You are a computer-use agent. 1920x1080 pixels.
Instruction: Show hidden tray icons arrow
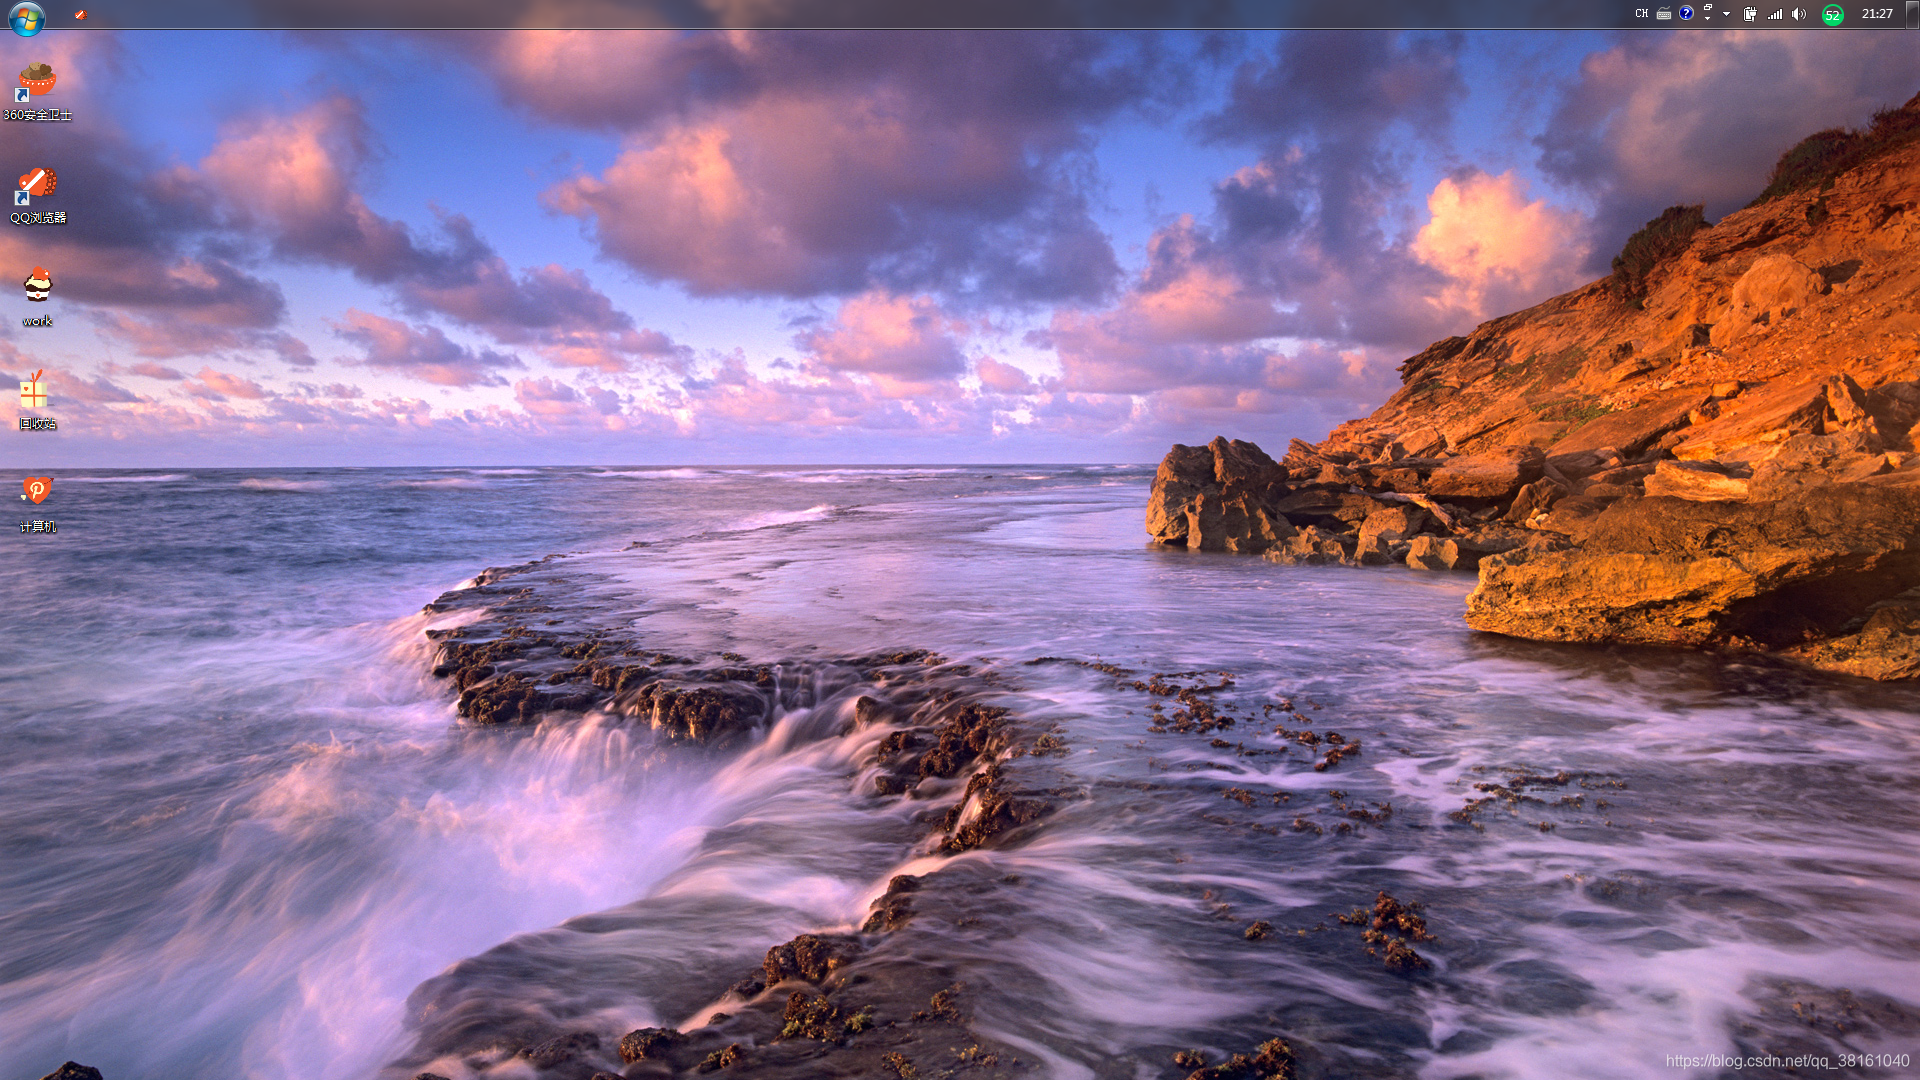point(1726,14)
